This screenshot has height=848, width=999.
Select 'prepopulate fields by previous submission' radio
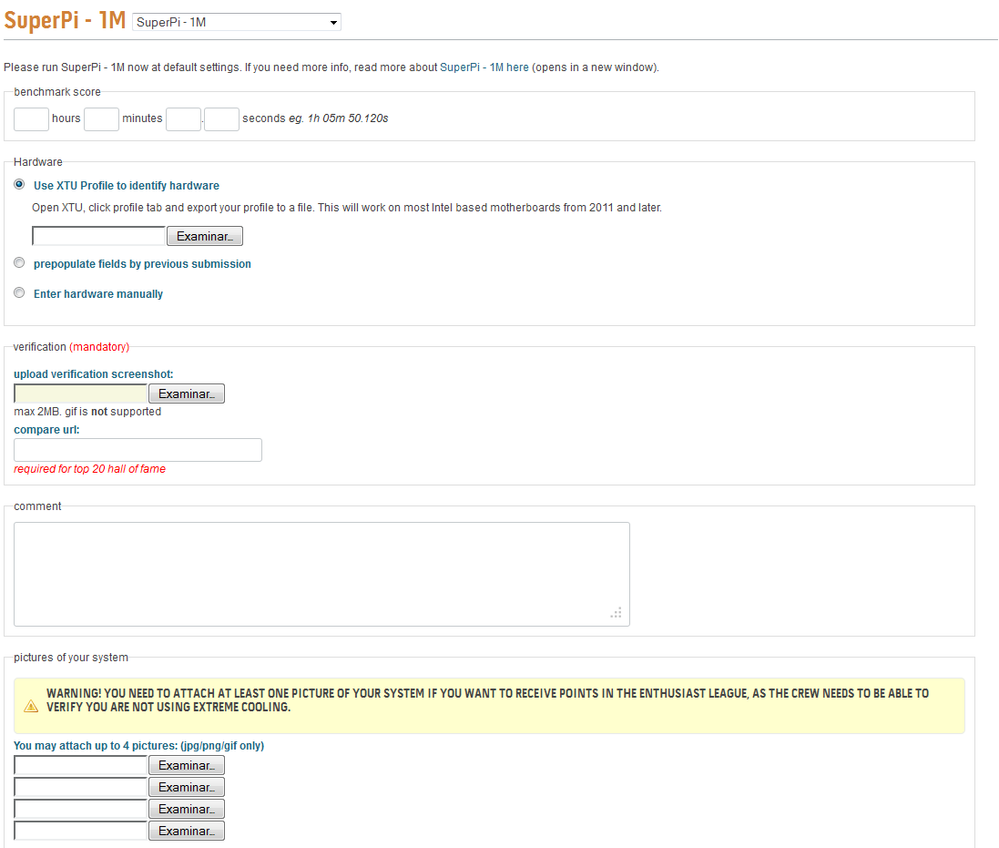(19, 263)
